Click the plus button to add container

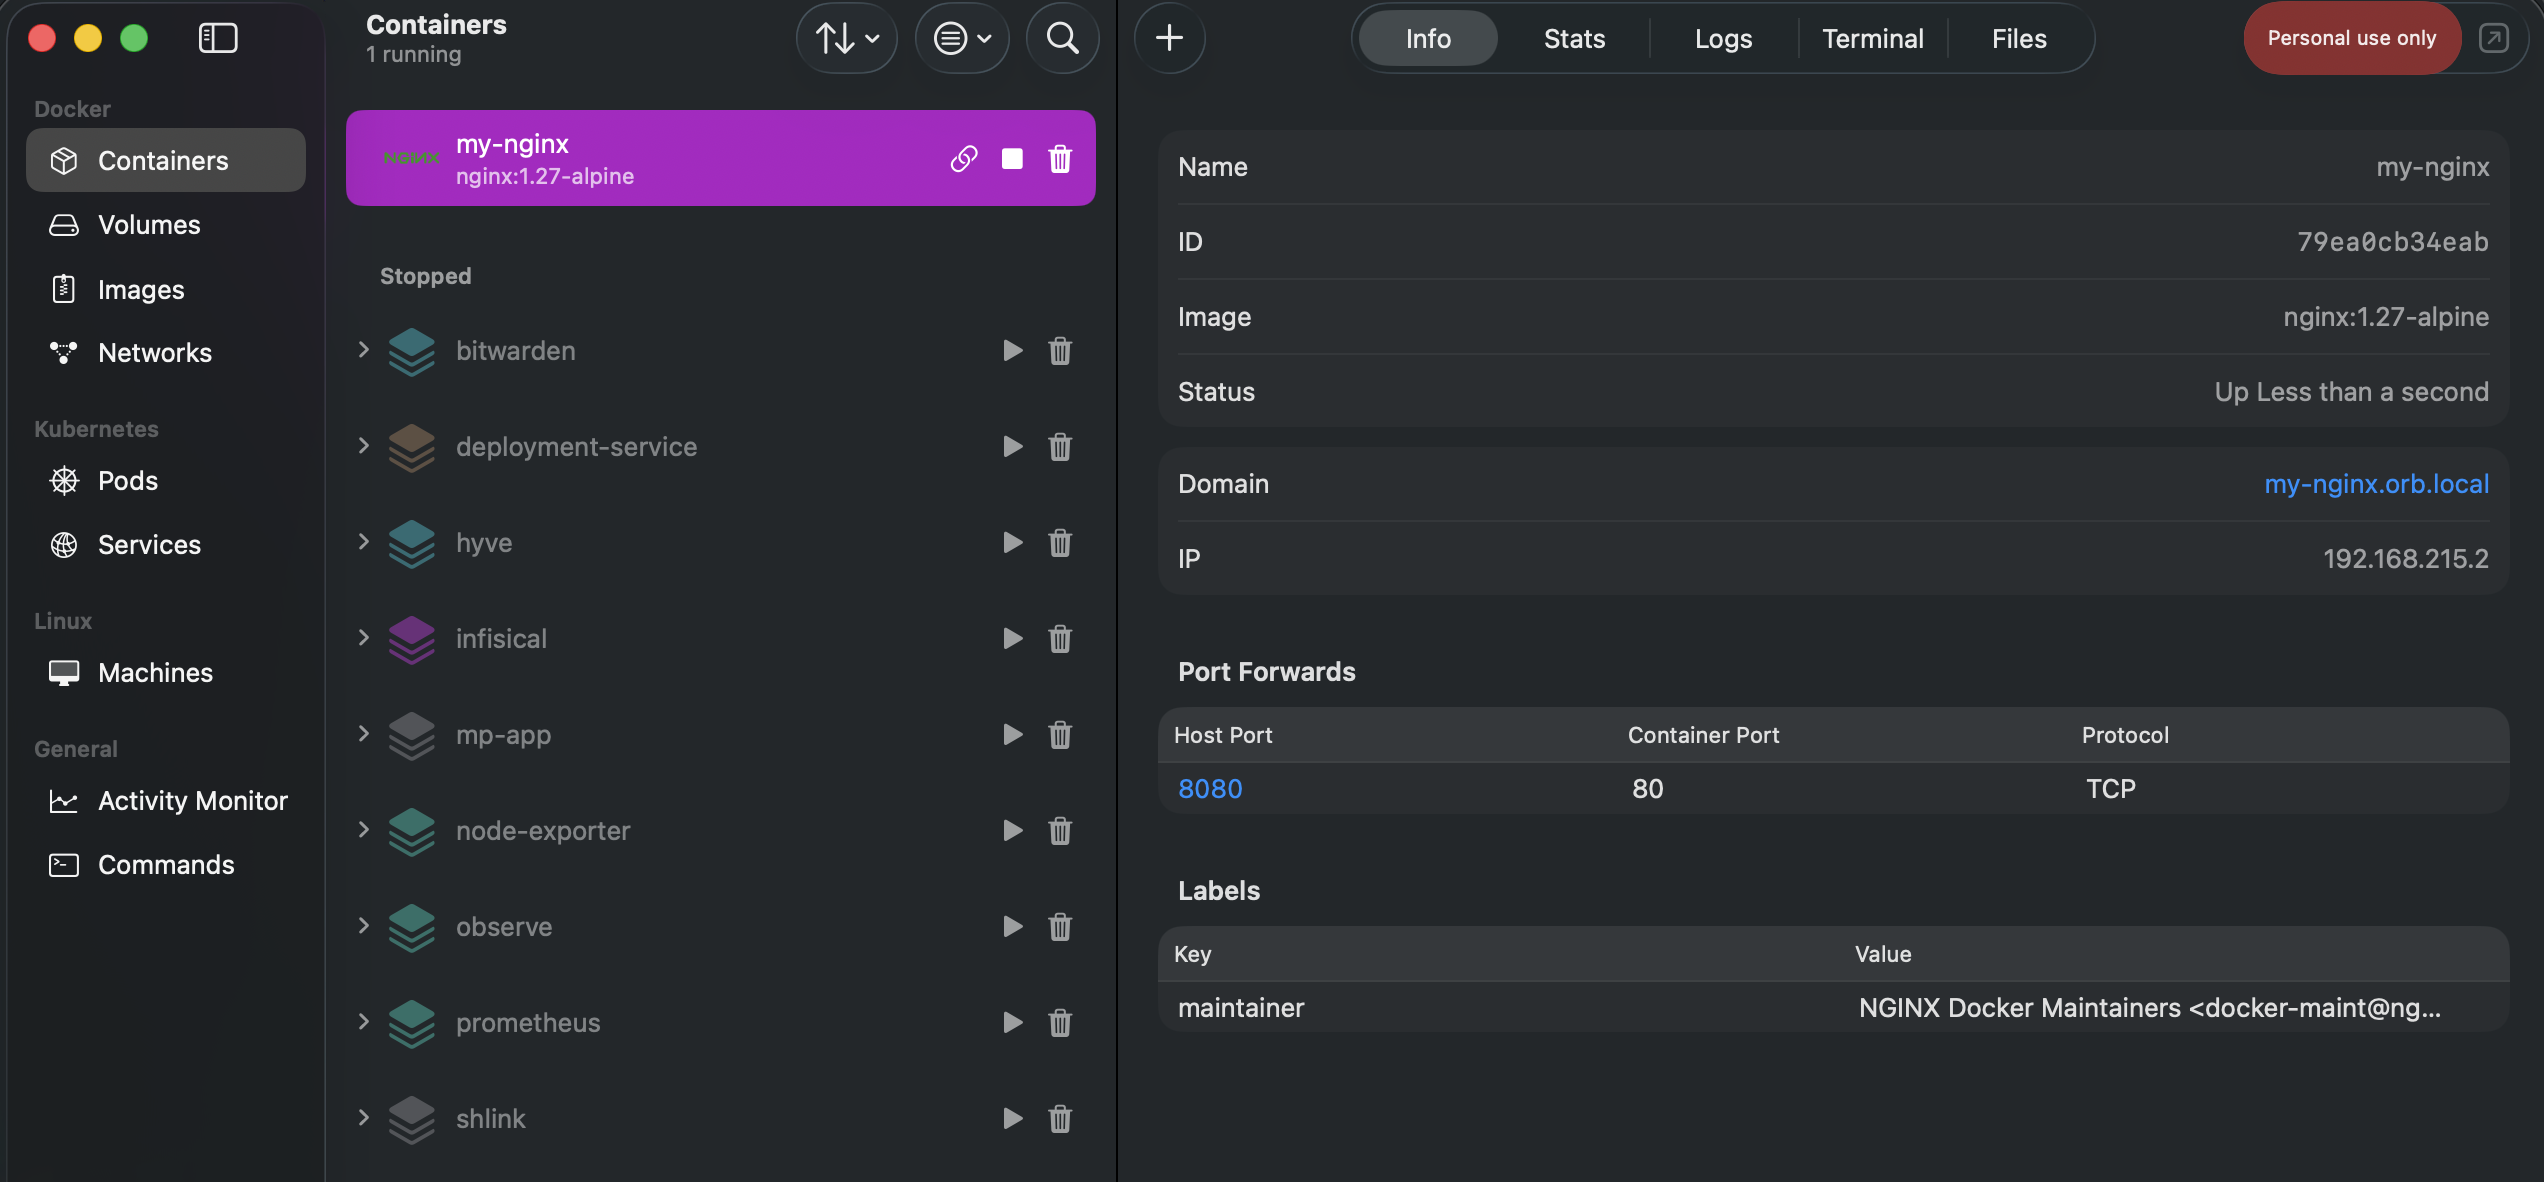(1169, 39)
